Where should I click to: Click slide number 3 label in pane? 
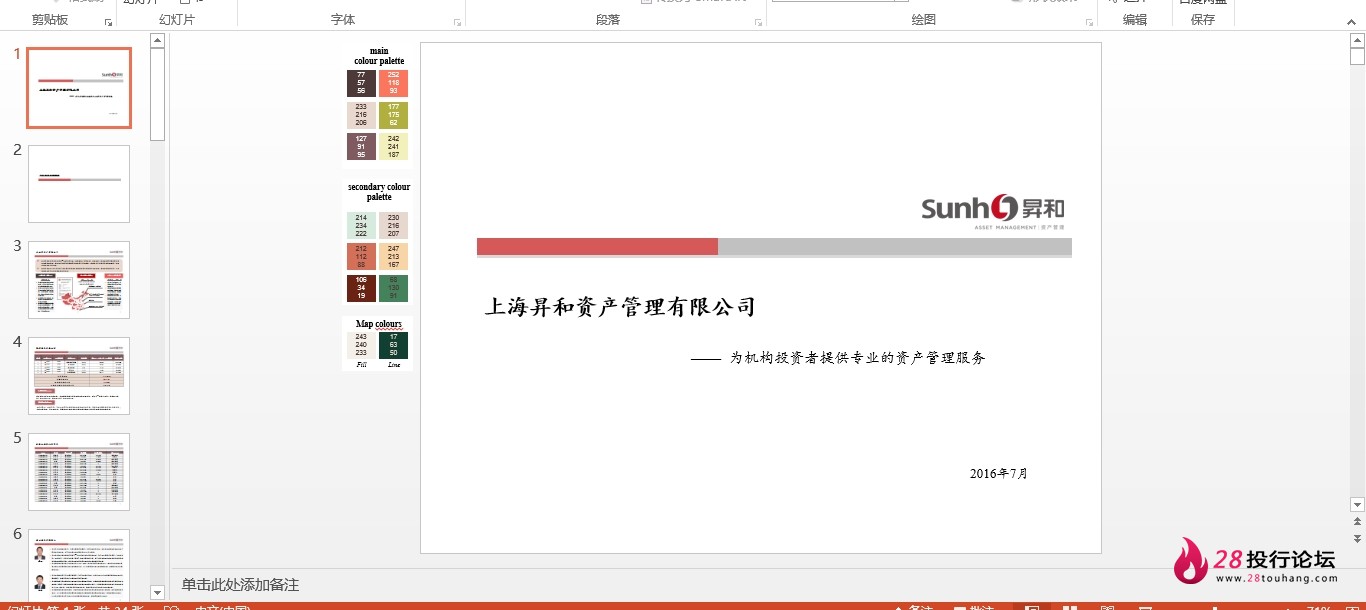coord(17,246)
